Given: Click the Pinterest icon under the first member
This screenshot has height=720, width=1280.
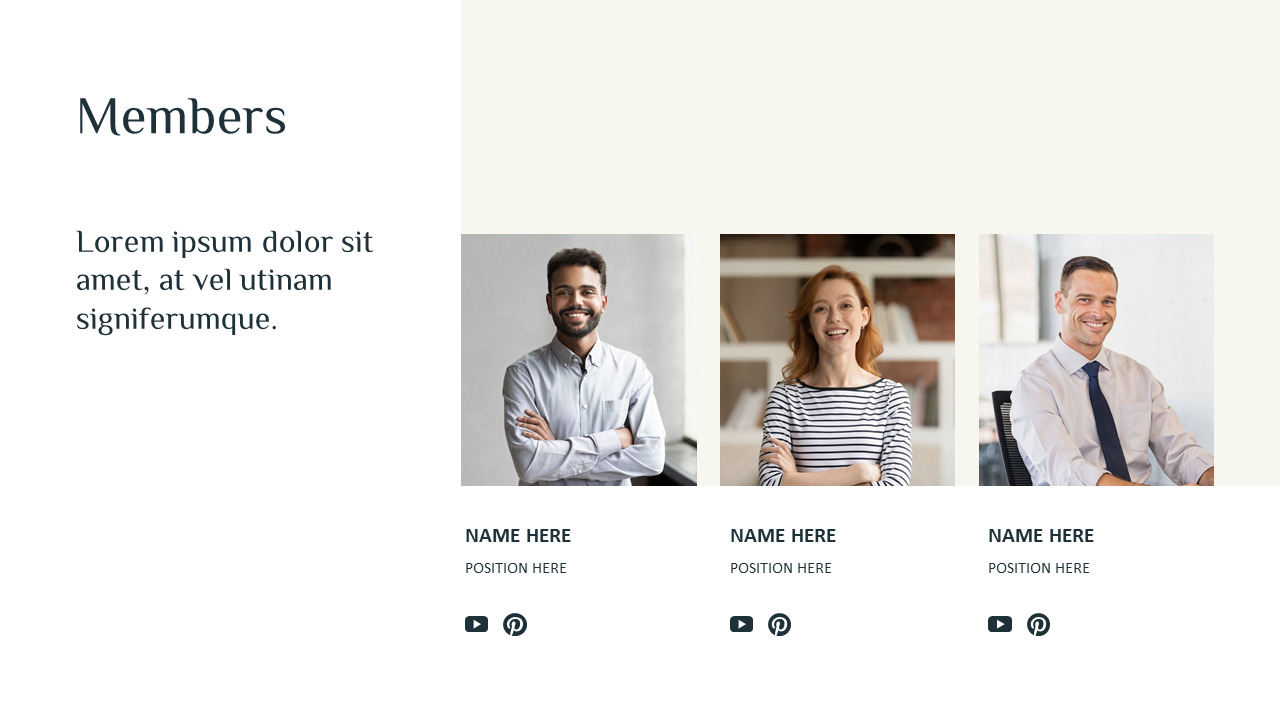Looking at the screenshot, I should tap(515, 625).
